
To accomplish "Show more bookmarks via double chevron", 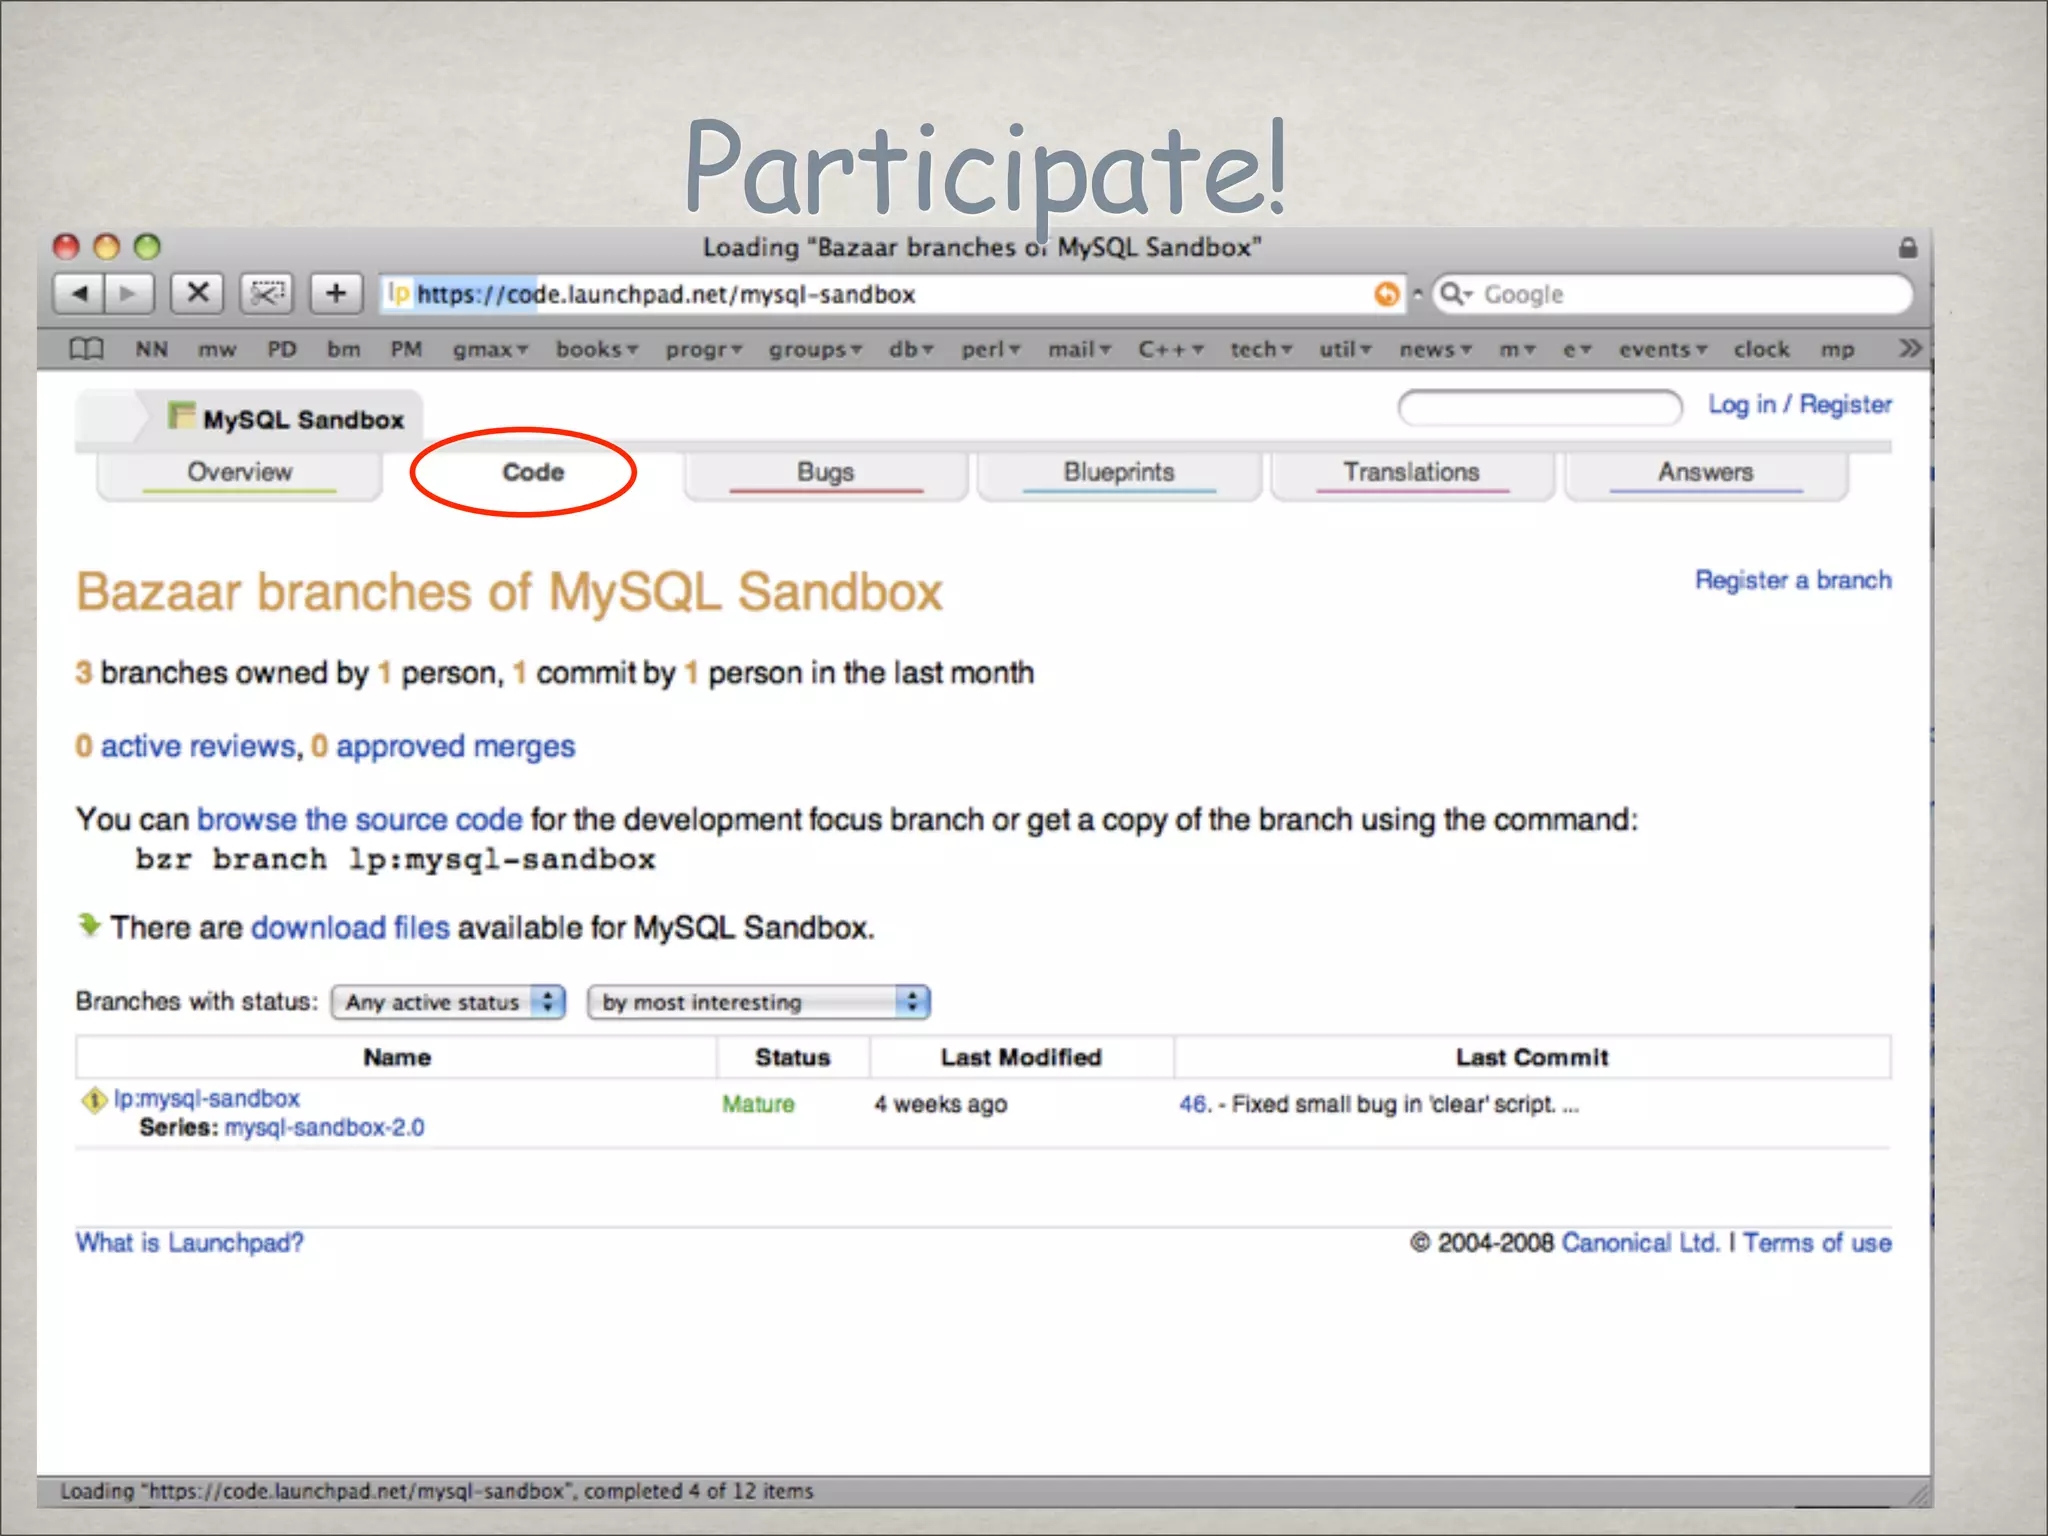I will 1910,348.
